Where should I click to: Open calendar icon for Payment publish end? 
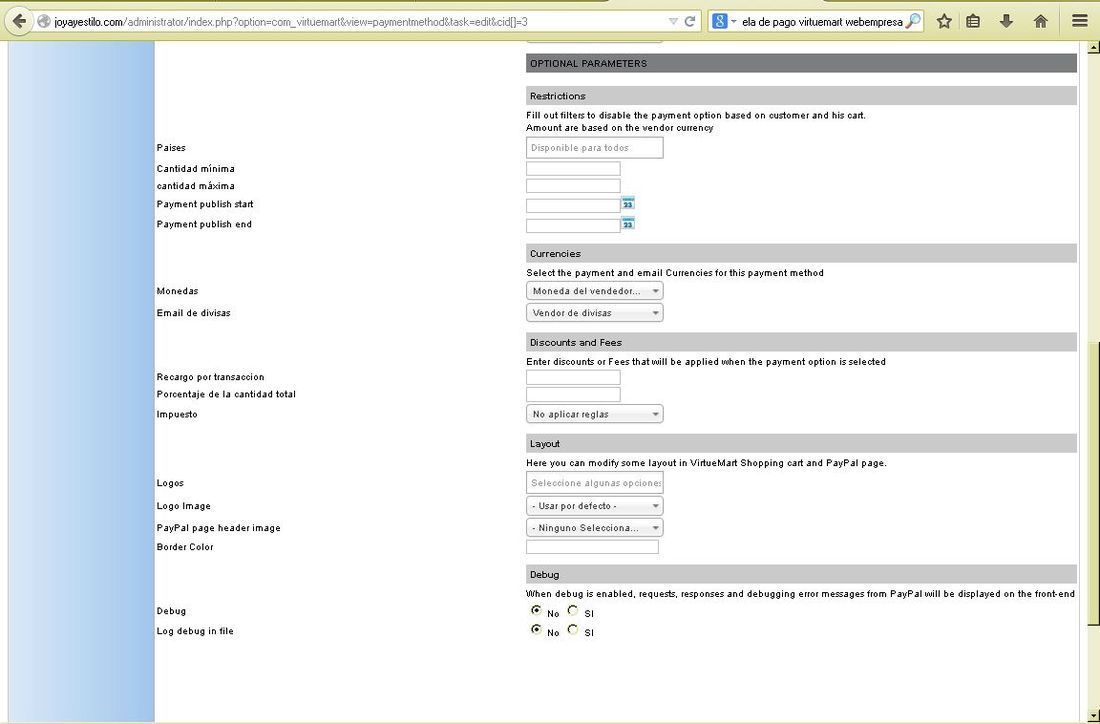click(x=628, y=223)
